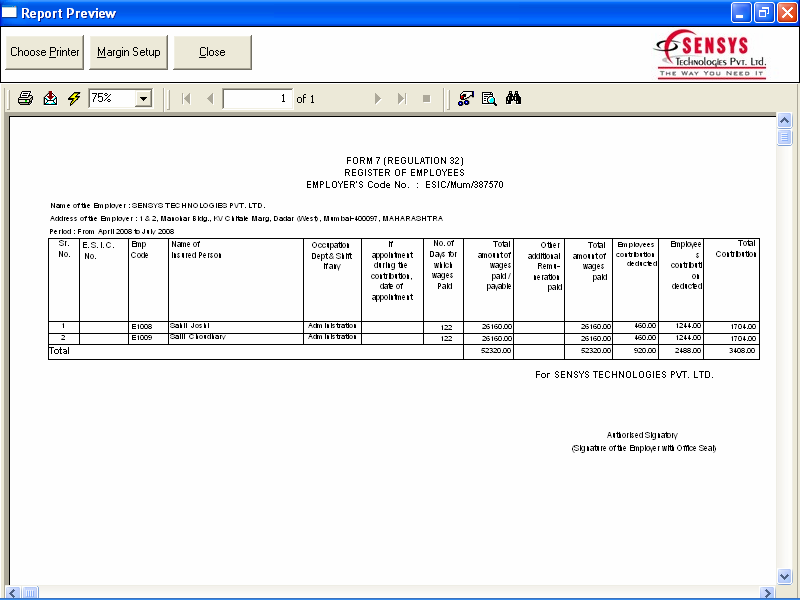
Task: Toggle the group tree icon
Action: coord(465,98)
